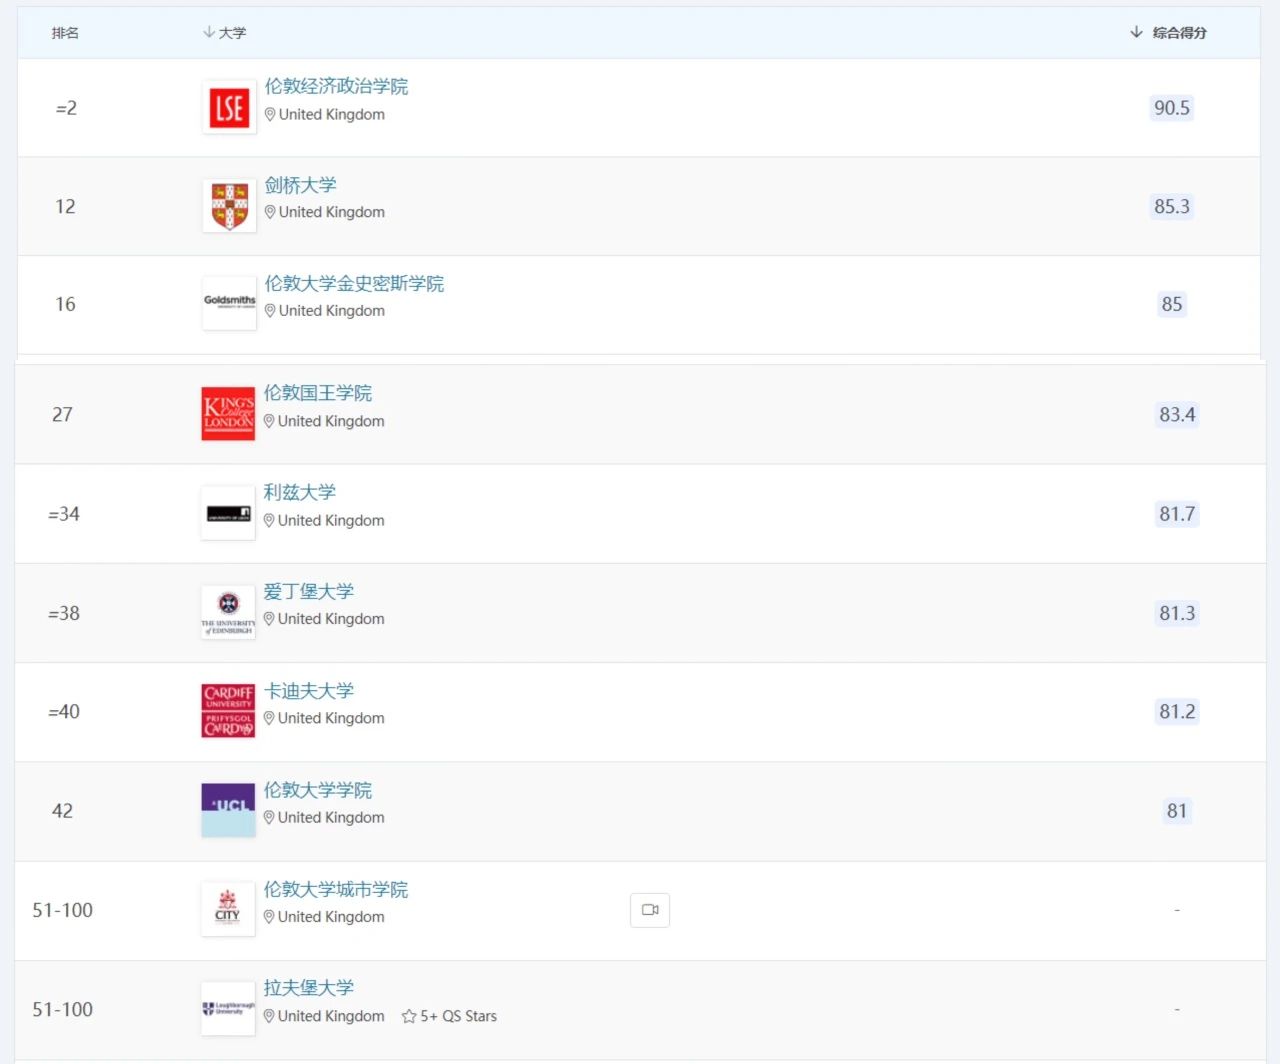
Task: Sort by 大学 column header
Action: (x=225, y=33)
